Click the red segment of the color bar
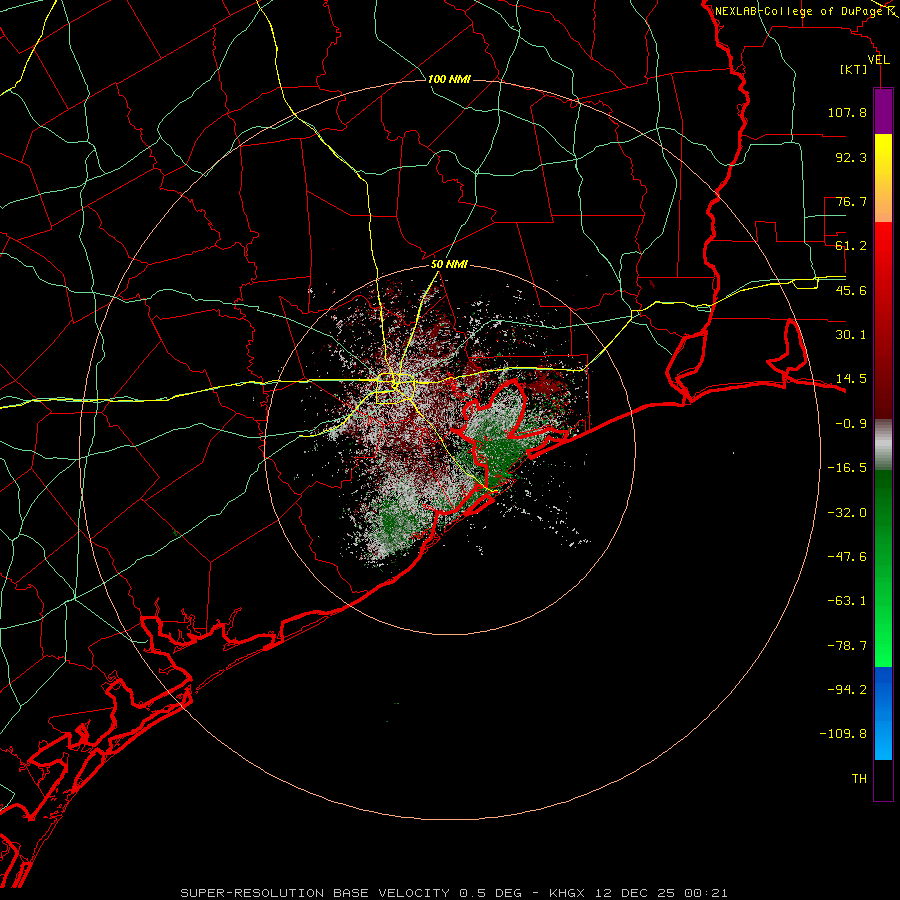This screenshot has width=900, height=900. tap(883, 320)
